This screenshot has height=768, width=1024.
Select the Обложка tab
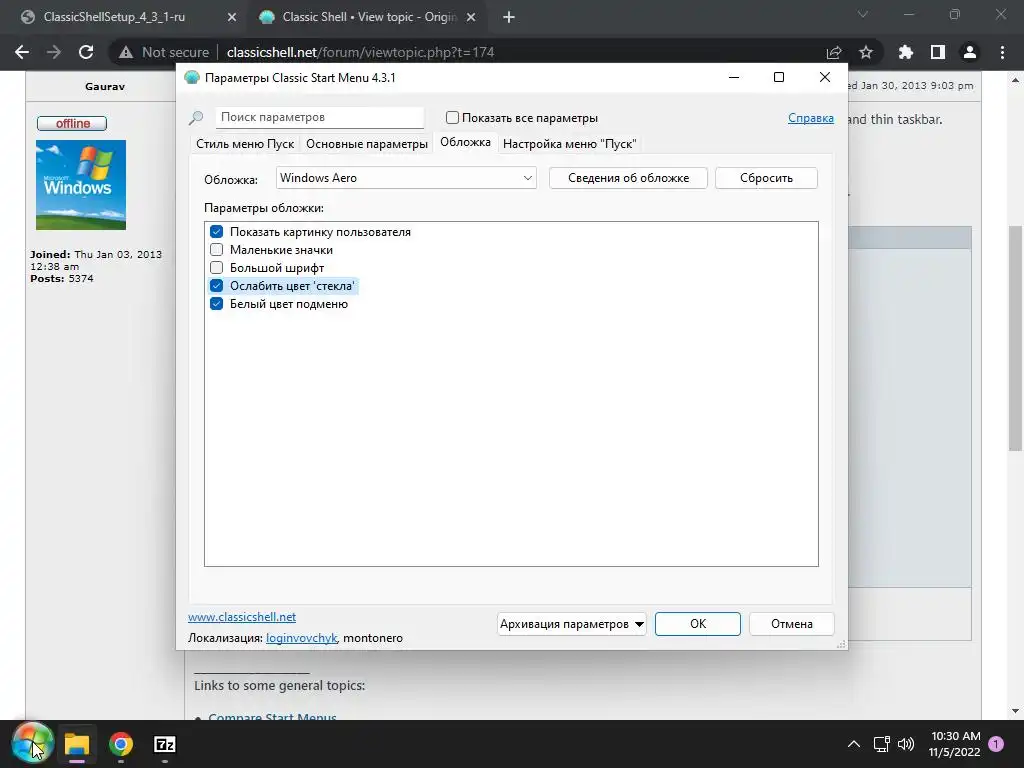click(465, 142)
